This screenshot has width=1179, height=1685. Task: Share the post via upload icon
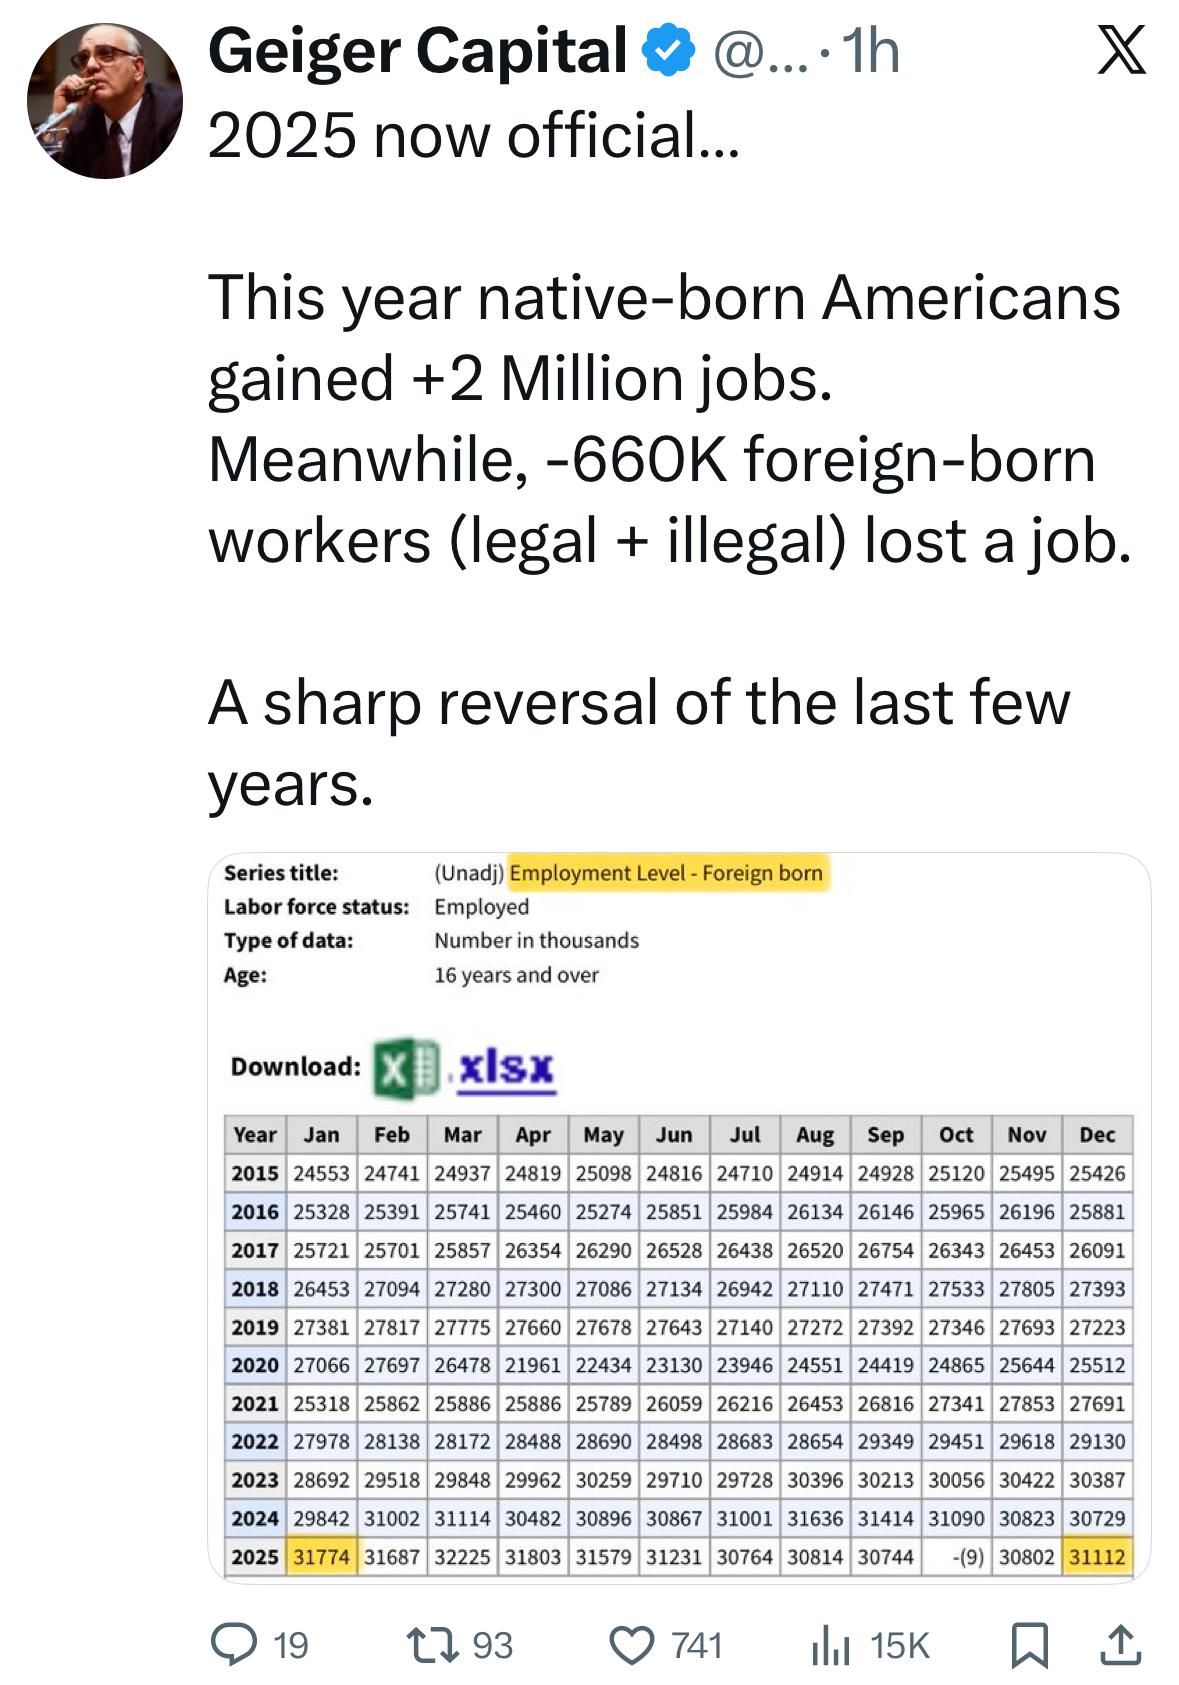click(x=1120, y=1645)
